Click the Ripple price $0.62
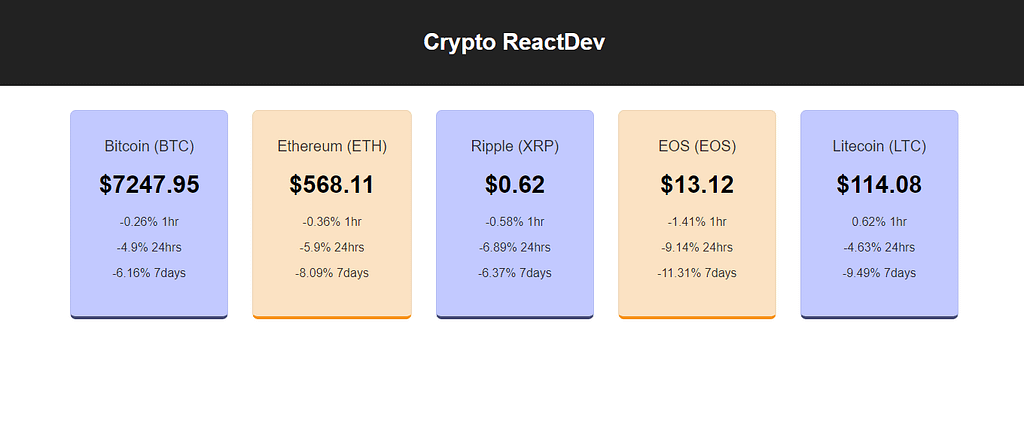Image resolution: width=1024 pixels, height=442 pixels. [x=515, y=185]
